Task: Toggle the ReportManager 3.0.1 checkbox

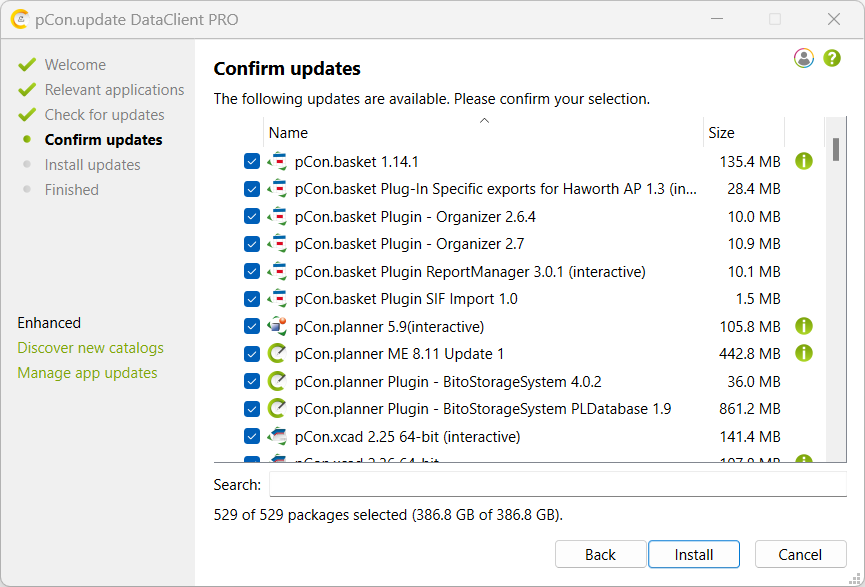Action: pyautogui.click(x=252, y=271)
